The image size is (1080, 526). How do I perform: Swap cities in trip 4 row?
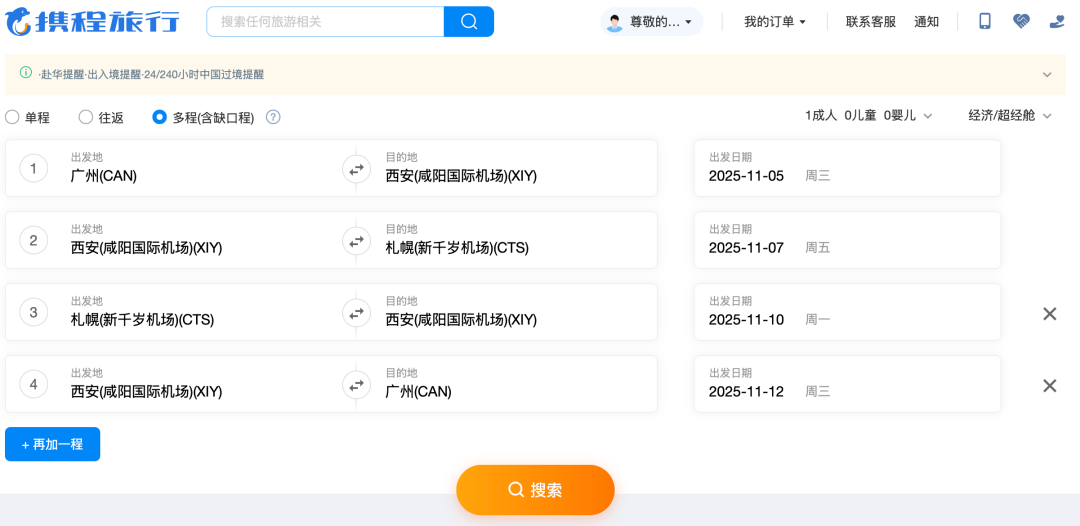(x=356, y=384)
